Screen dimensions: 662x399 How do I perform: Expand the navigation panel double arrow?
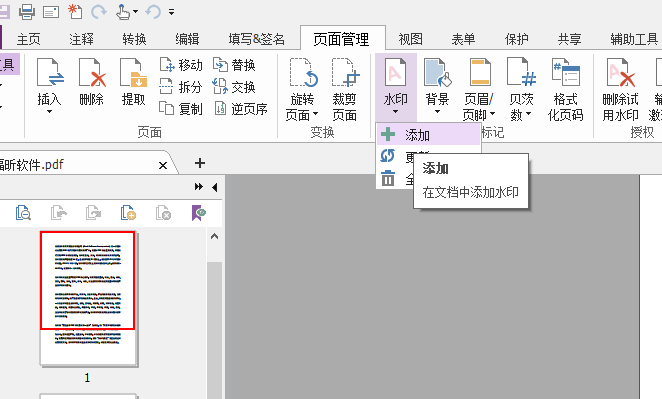click(x=198, y=187)
